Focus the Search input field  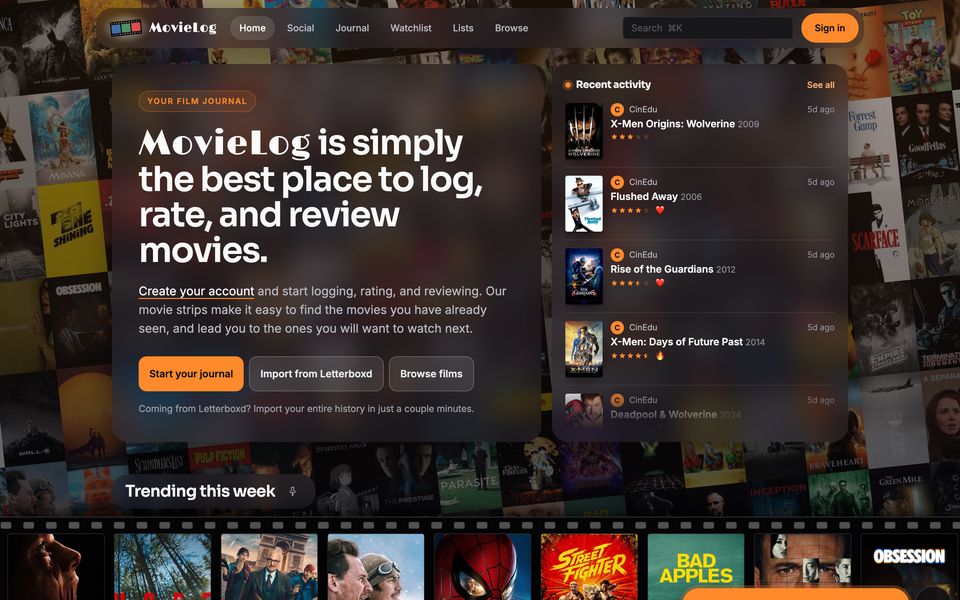pyautogui.click(x=707, y=28)
